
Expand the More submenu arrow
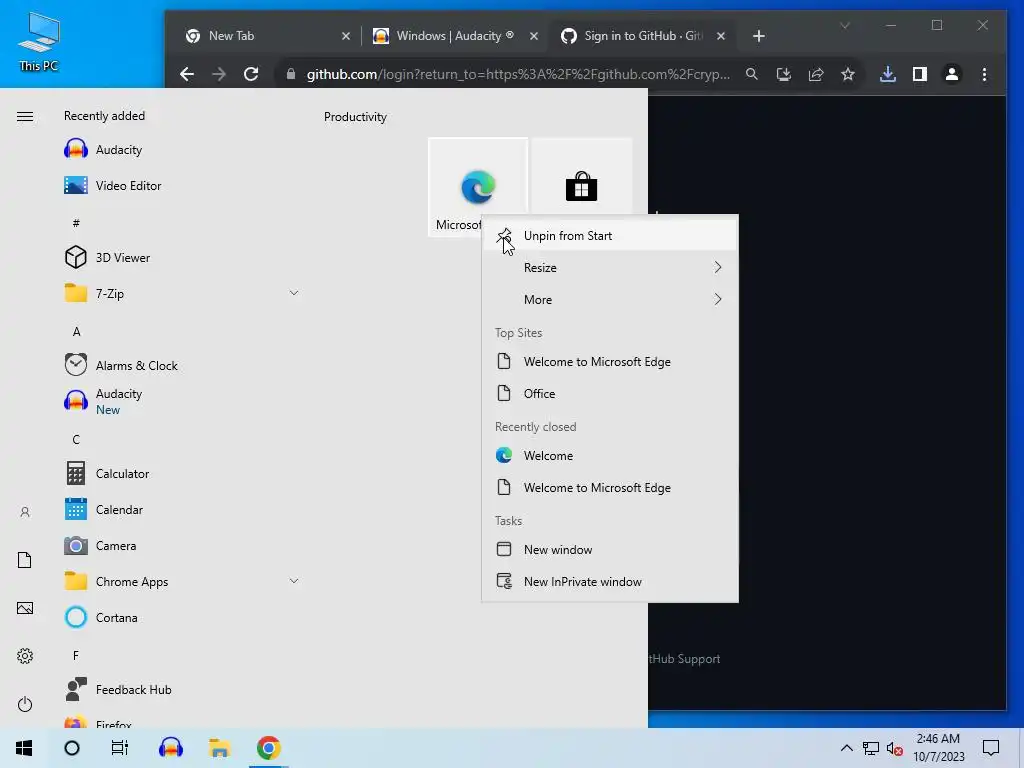click(718, 300)
